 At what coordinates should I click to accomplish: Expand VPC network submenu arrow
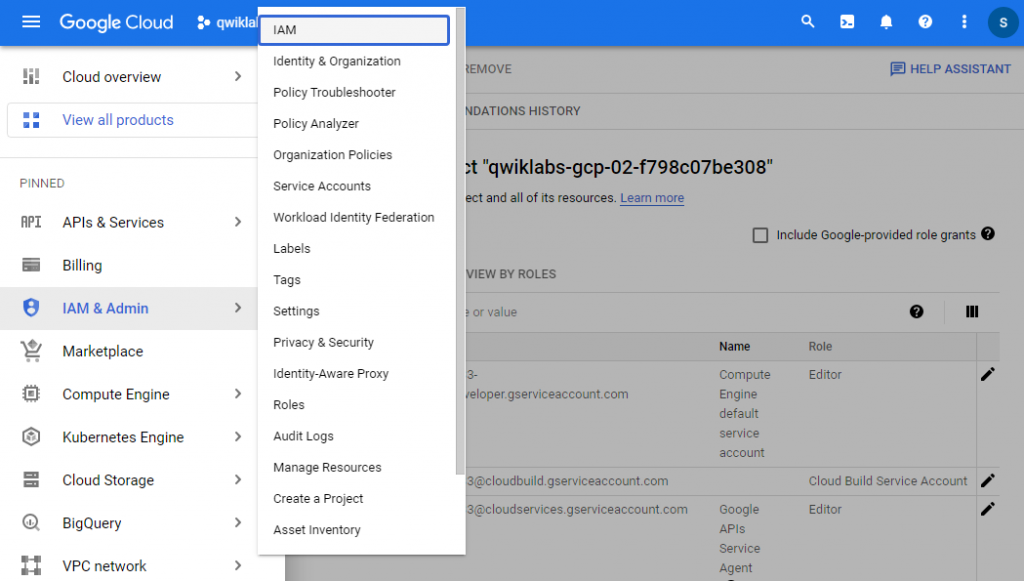pyautogui.click(x=238, y=565)
